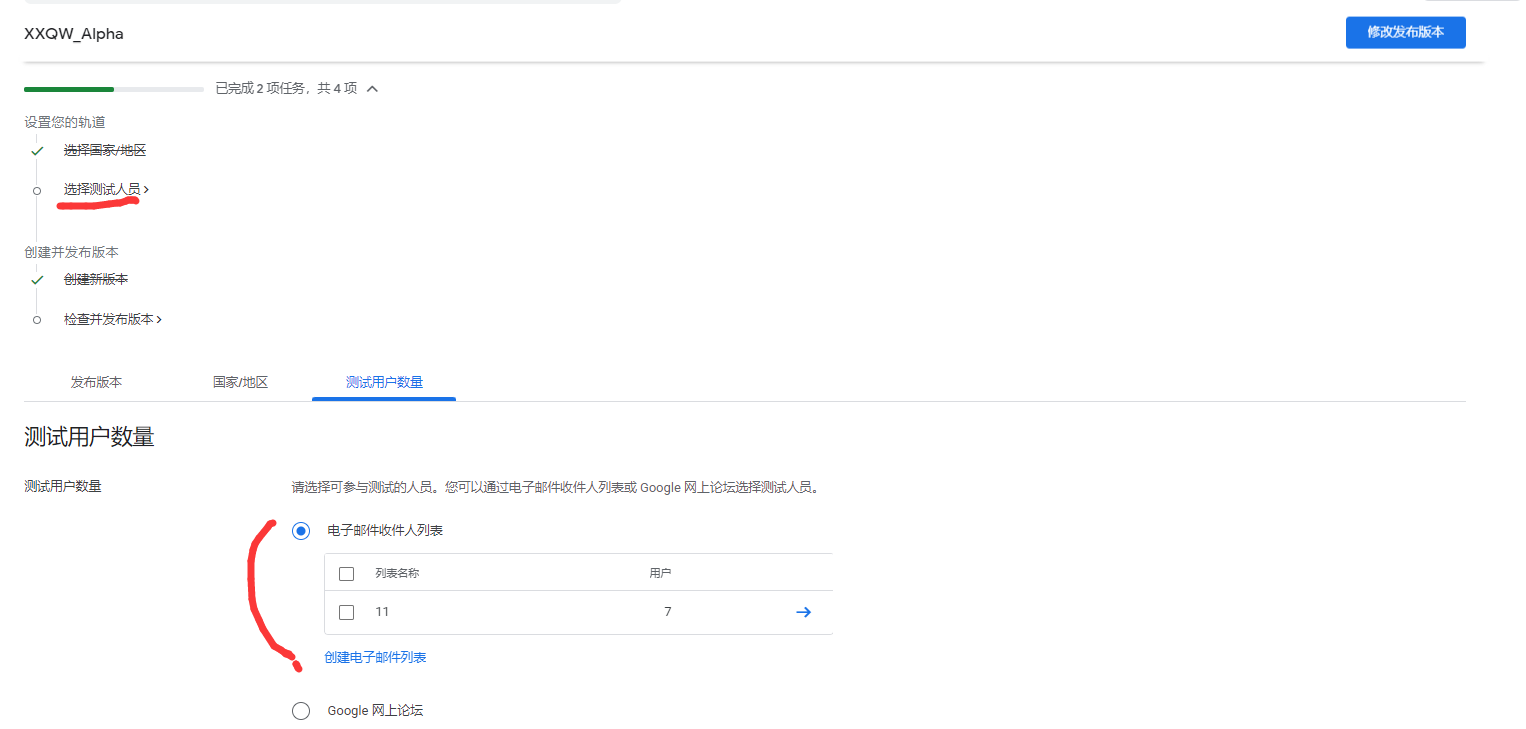Click the green checkmark beside 创建新版本

pos(37,279)
